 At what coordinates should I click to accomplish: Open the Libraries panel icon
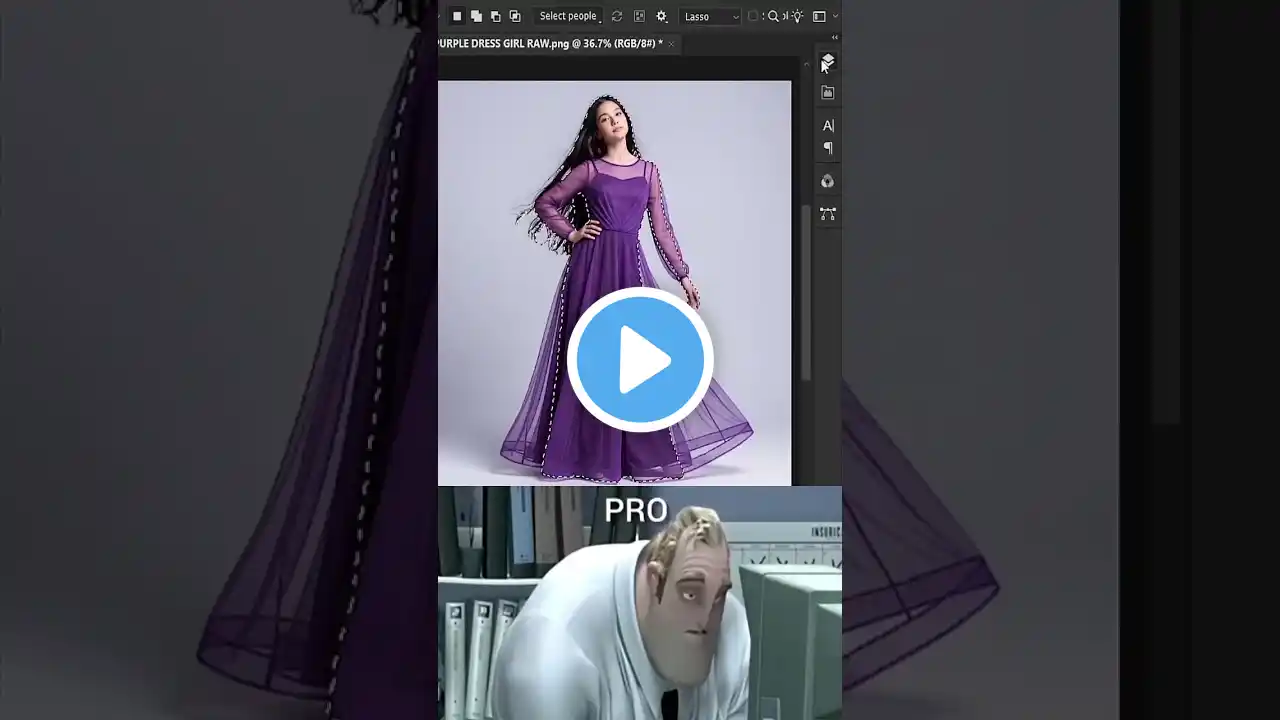click(x=828, y=92)
